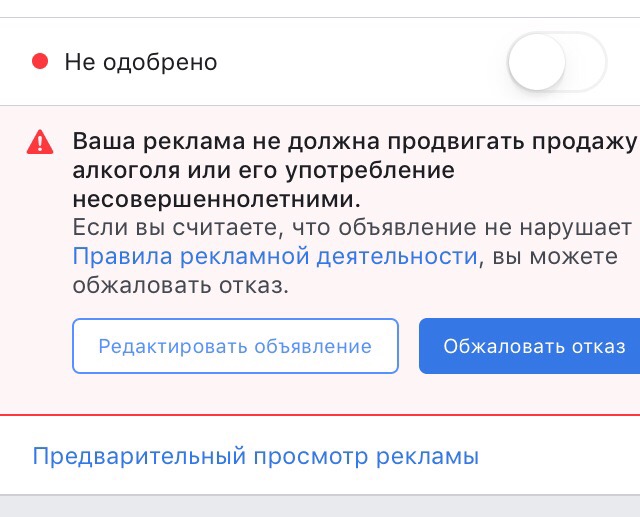Edit the ad using the outlined button

(x=236, y=346)
